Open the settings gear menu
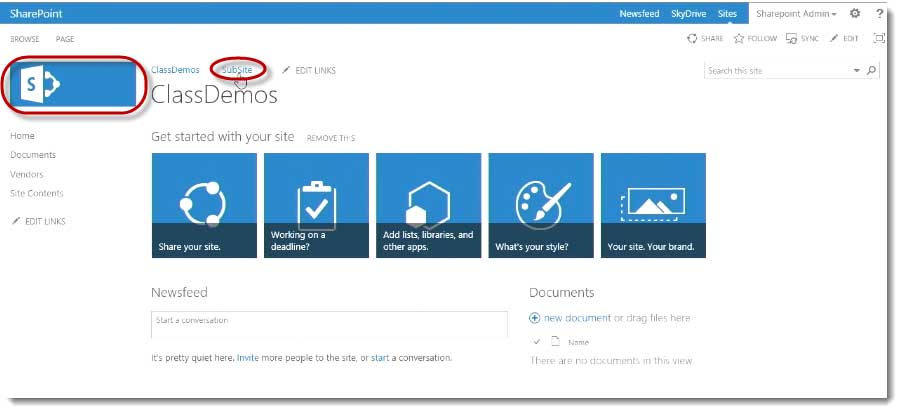The height and width of the screenshot is (413, 902). point(855,13)
